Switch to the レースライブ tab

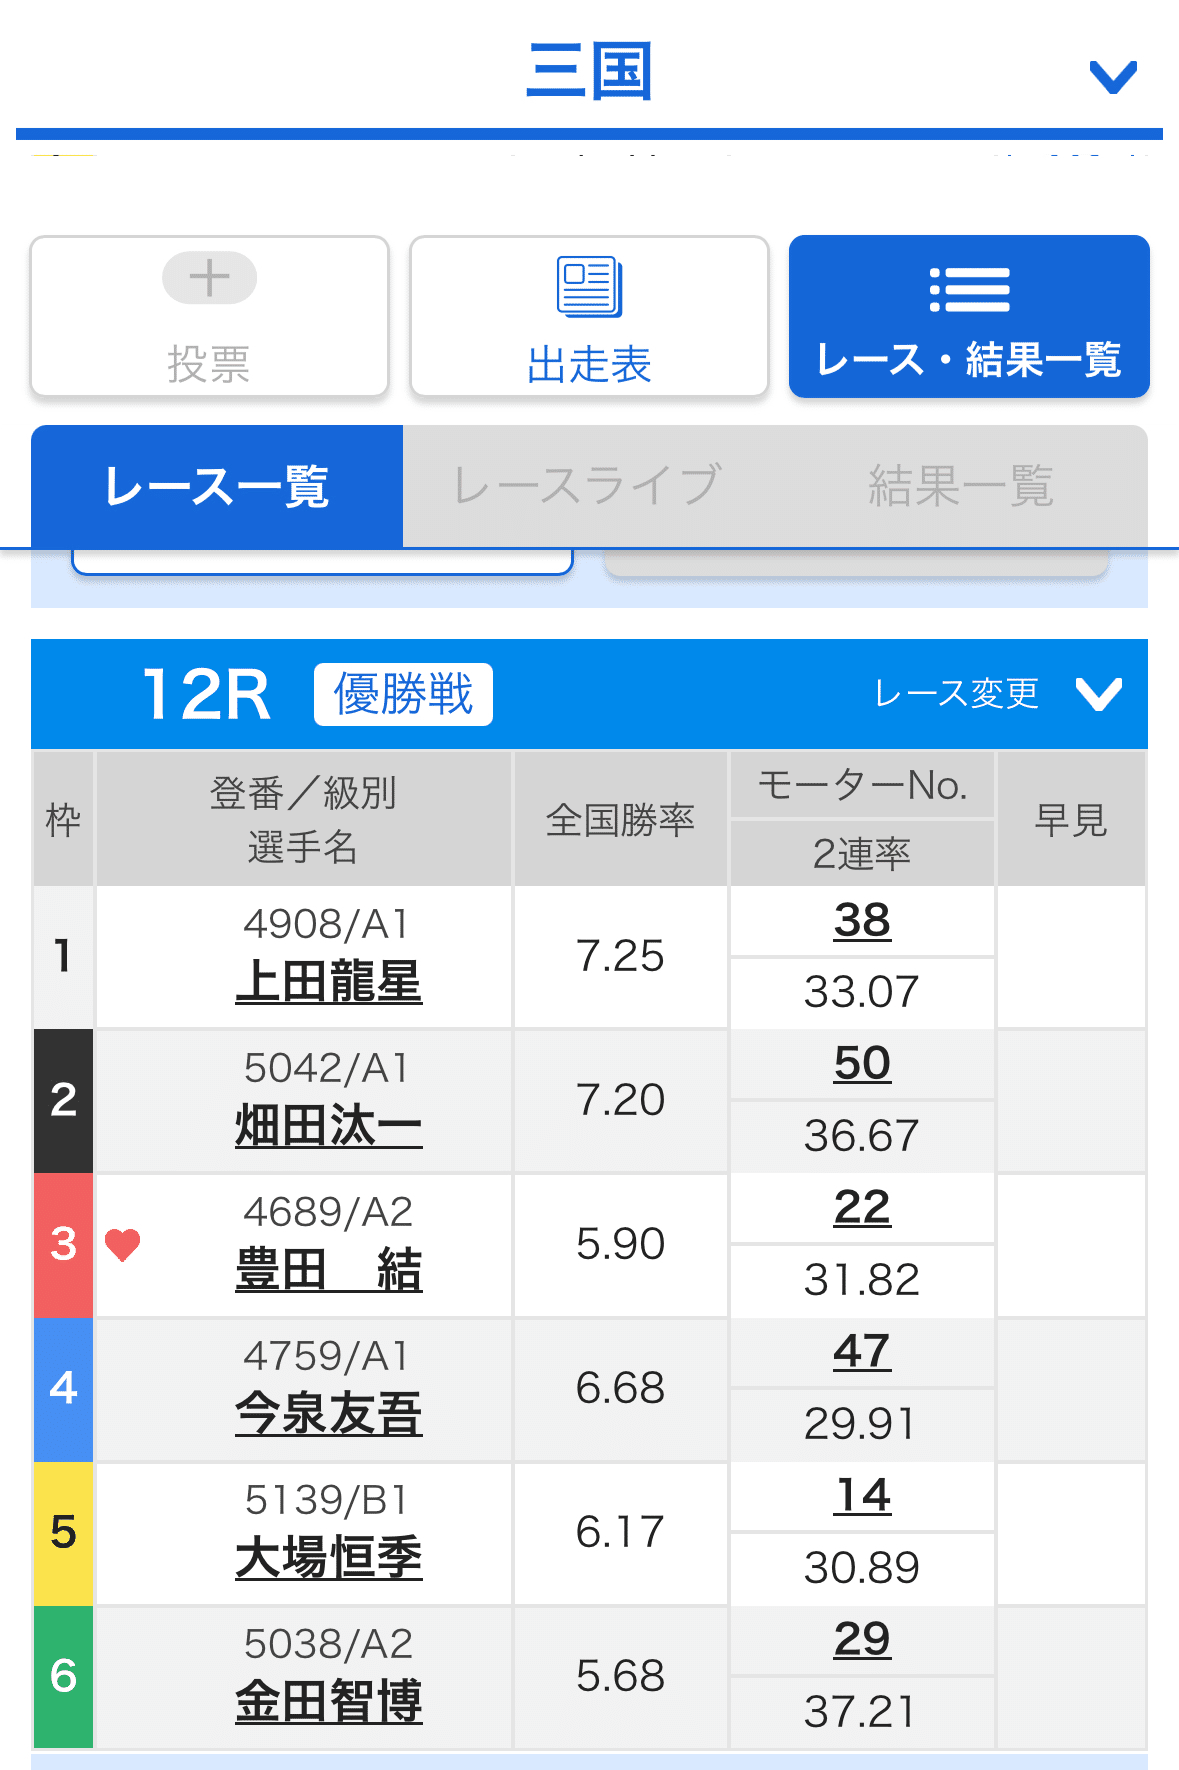point(588,487)
